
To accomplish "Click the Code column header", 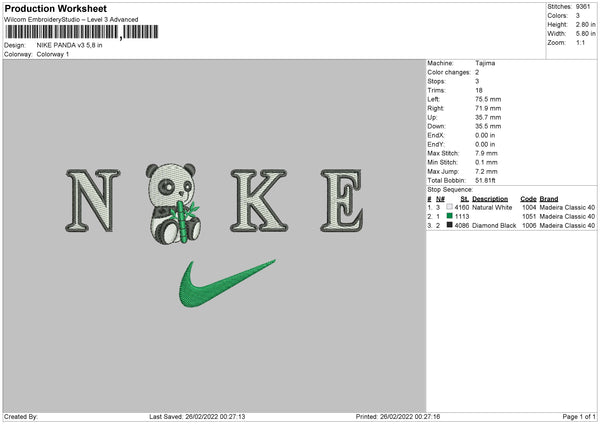I will click(x=528, y=199).
